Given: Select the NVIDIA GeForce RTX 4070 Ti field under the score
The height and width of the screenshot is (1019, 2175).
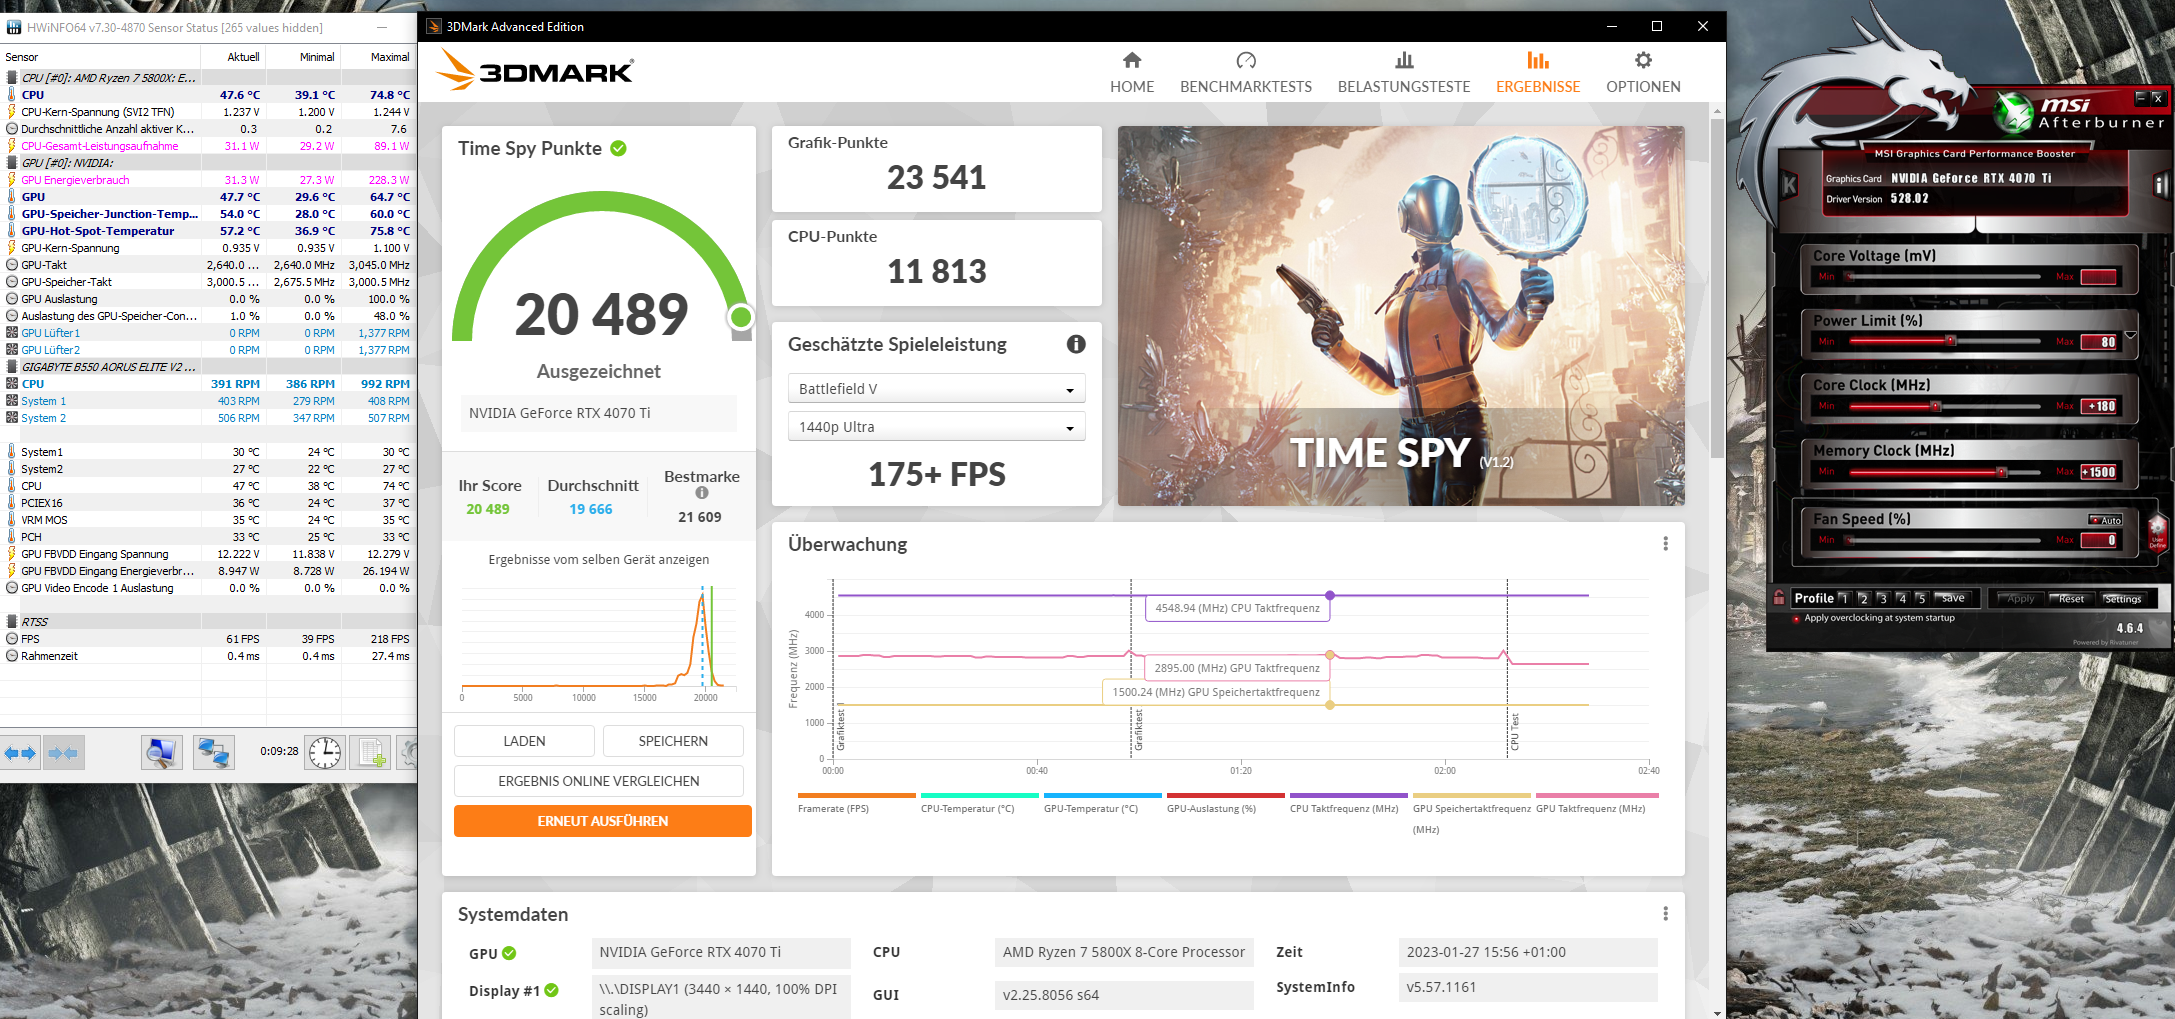Looking at the screenshot, I should coord(598,413).
